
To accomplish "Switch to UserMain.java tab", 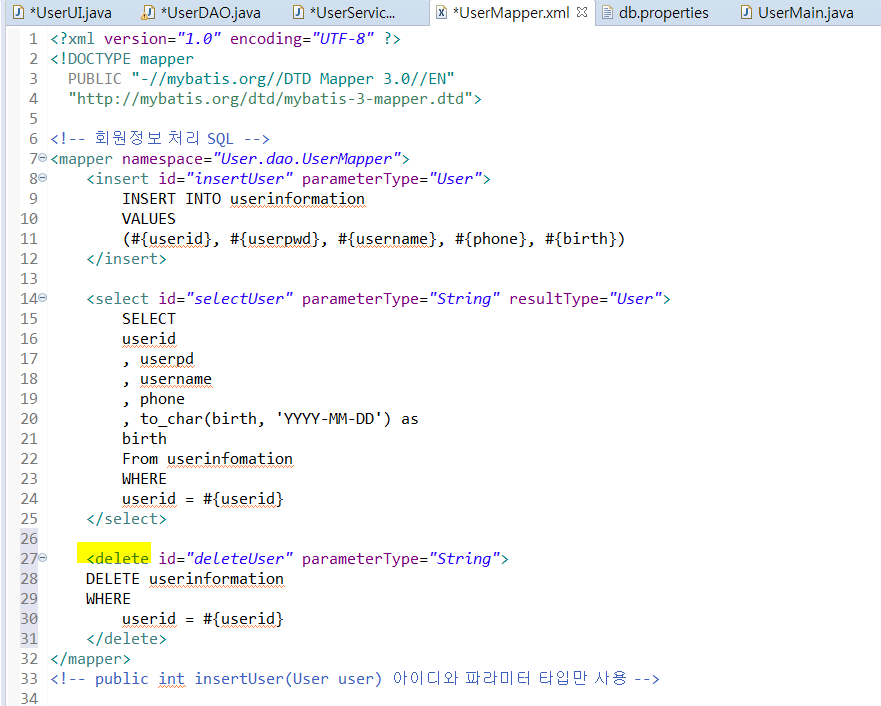I will click(x=798, y=12).
